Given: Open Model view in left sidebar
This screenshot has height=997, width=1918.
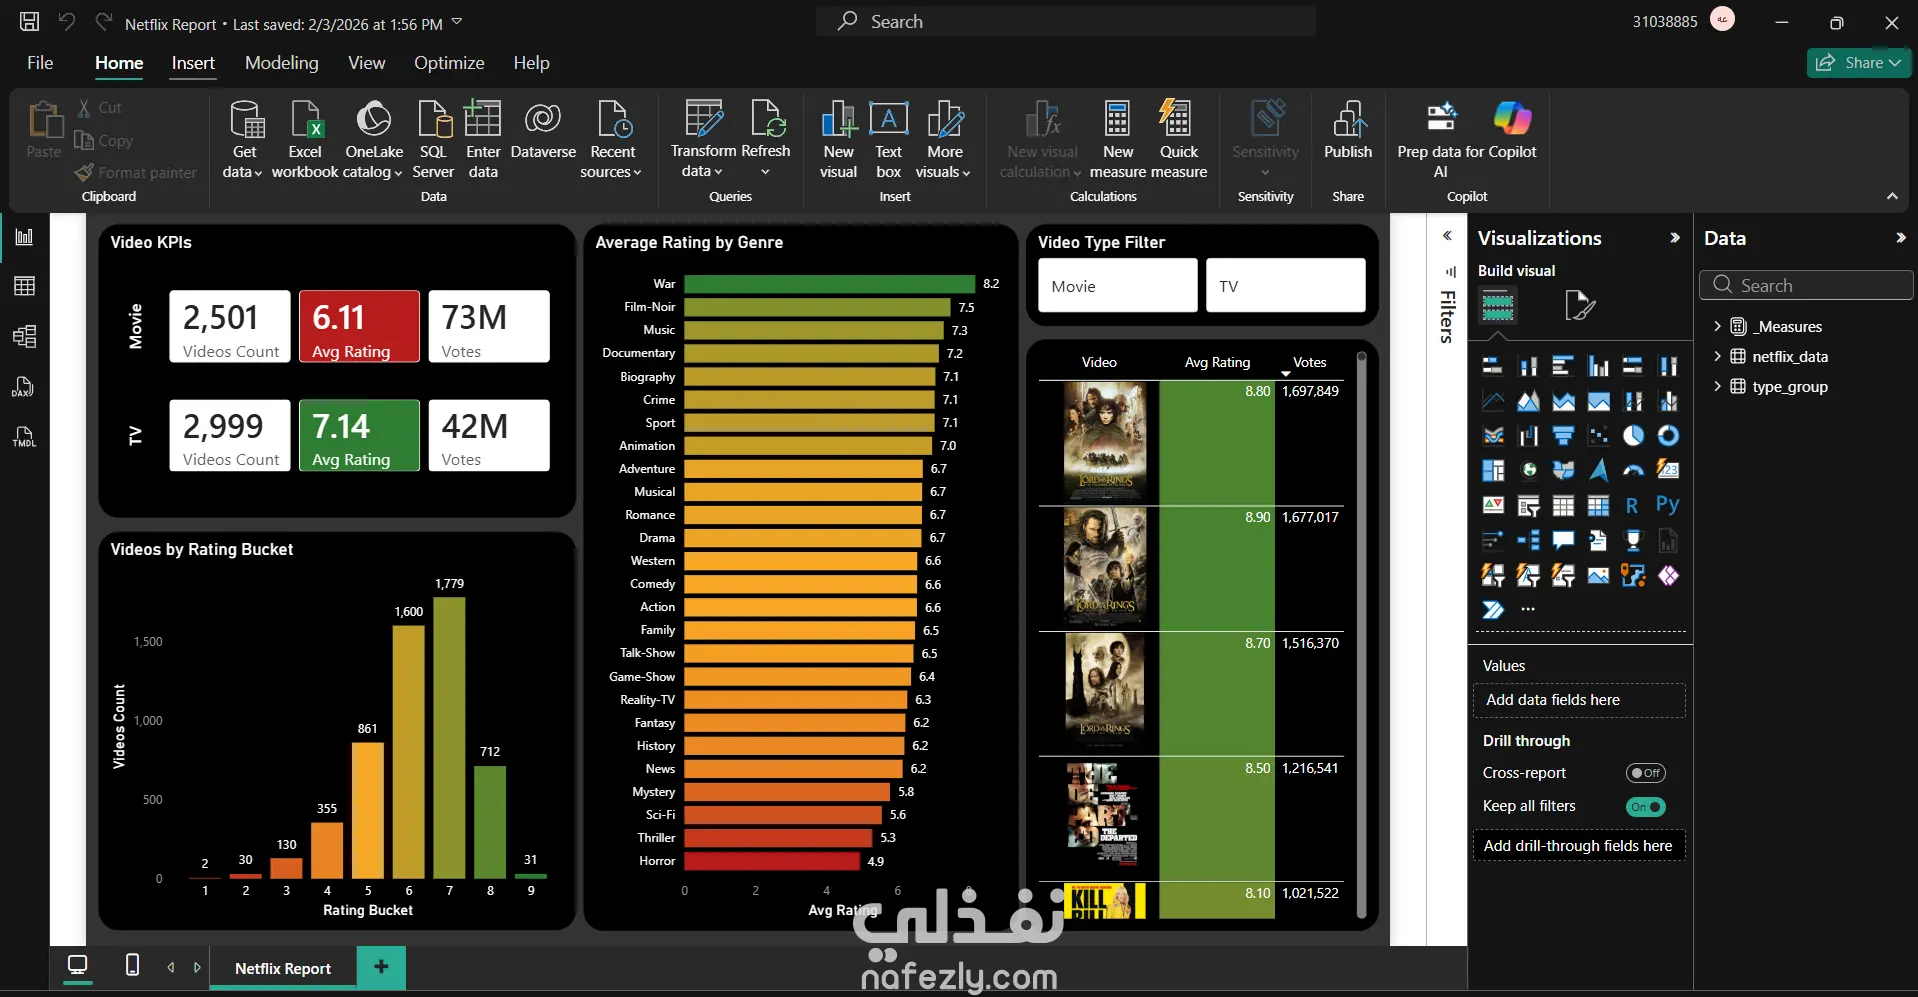Looking at the screenshot, I should pos(24,336).
